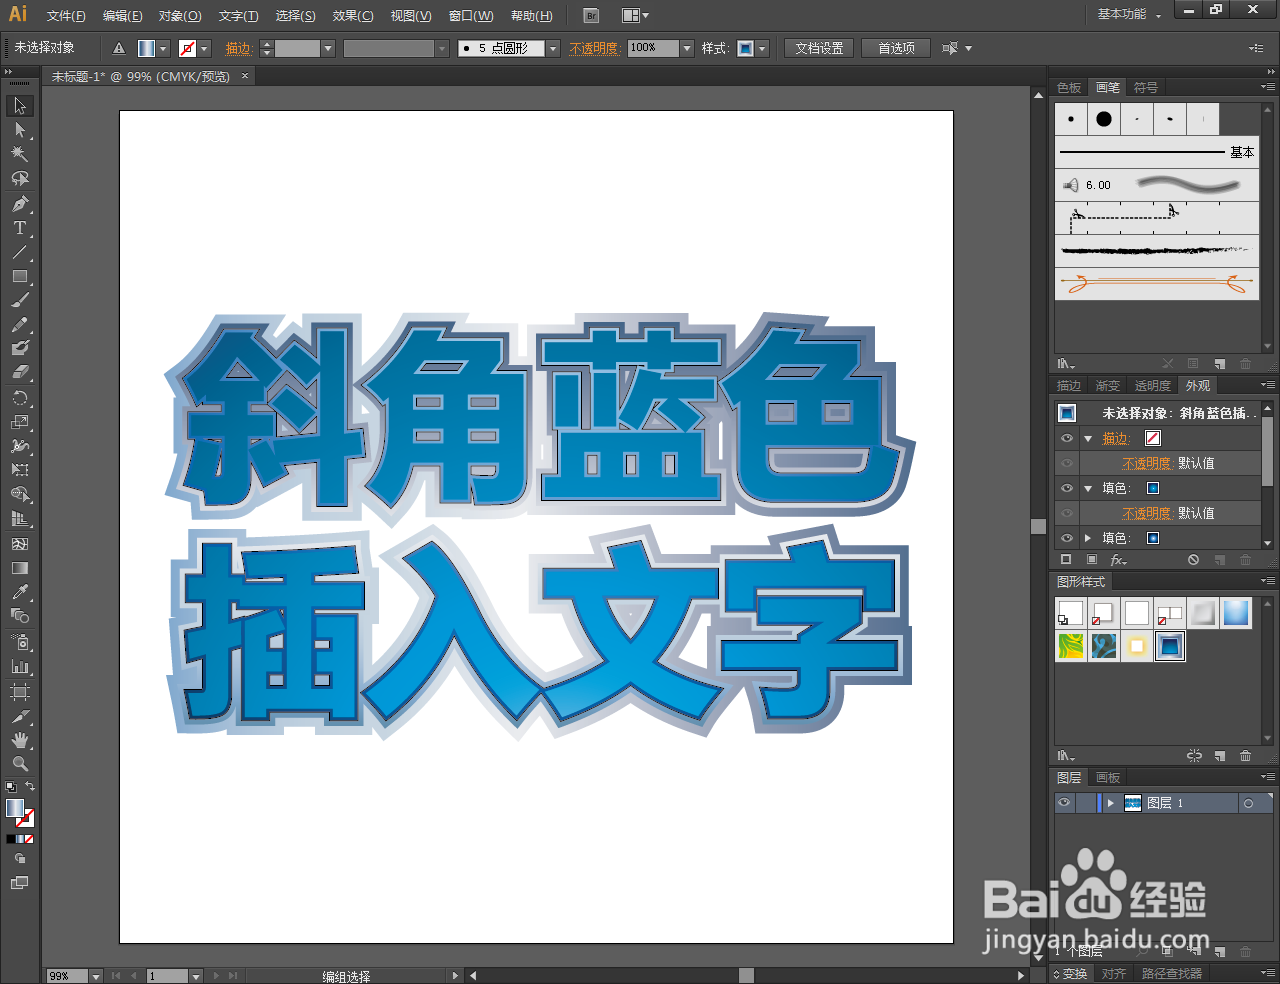Select the Zoom tool
1280x984 pixels.
(20, 765)
